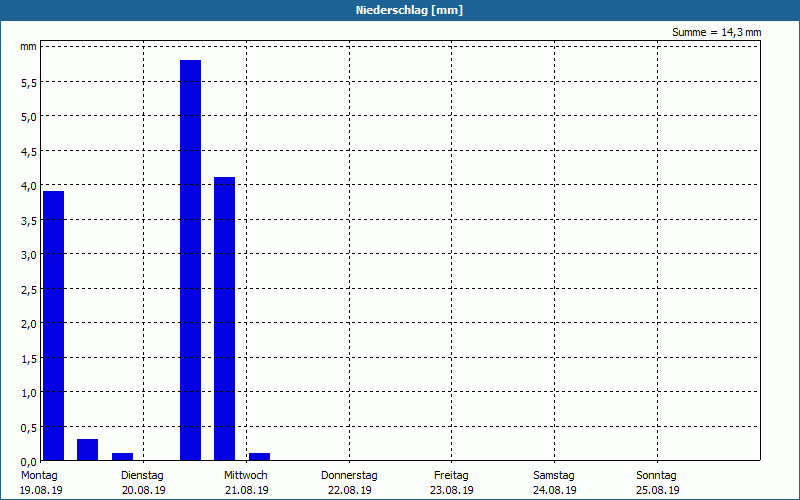Click the 'mm' unit label on y-axis

coord(29,47)
